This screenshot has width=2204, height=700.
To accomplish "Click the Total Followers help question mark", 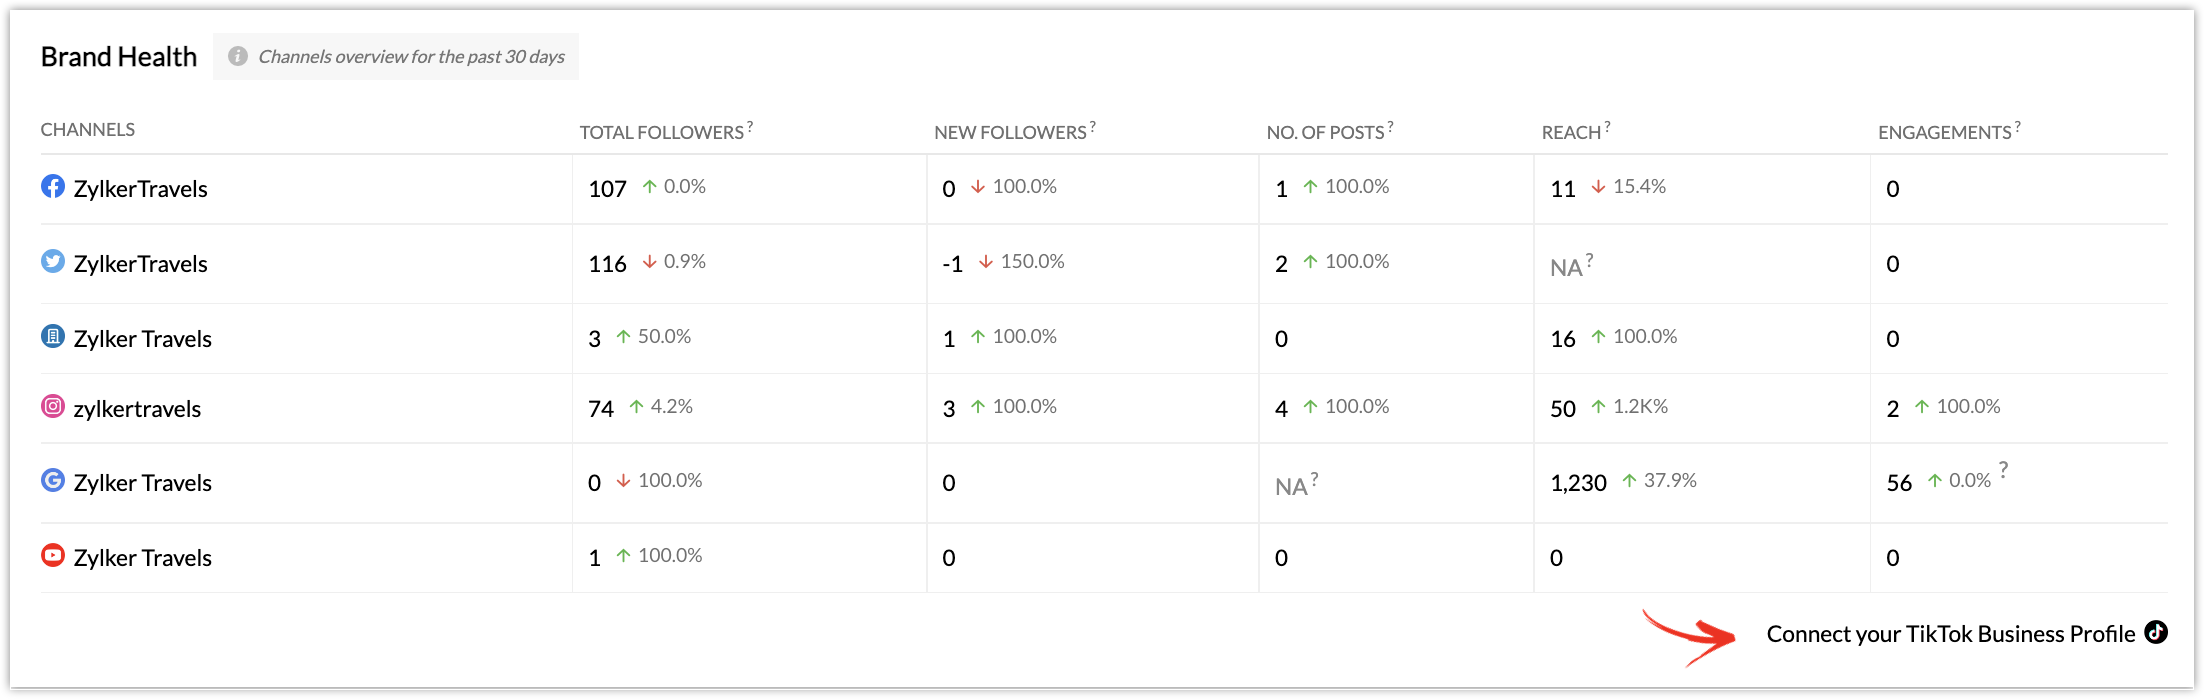I will click(x=750, y=126).
